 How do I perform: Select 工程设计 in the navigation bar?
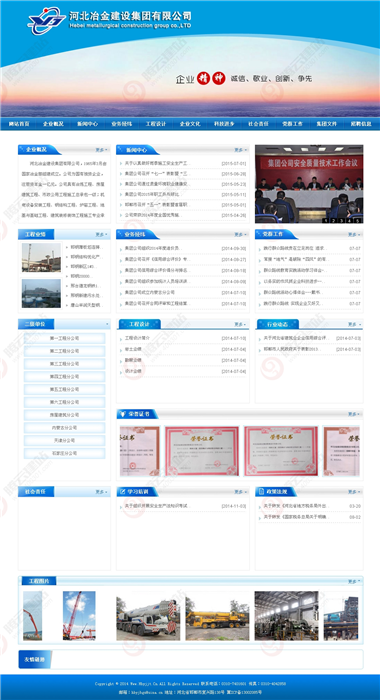pyautogui.click(x=156, y=124)
